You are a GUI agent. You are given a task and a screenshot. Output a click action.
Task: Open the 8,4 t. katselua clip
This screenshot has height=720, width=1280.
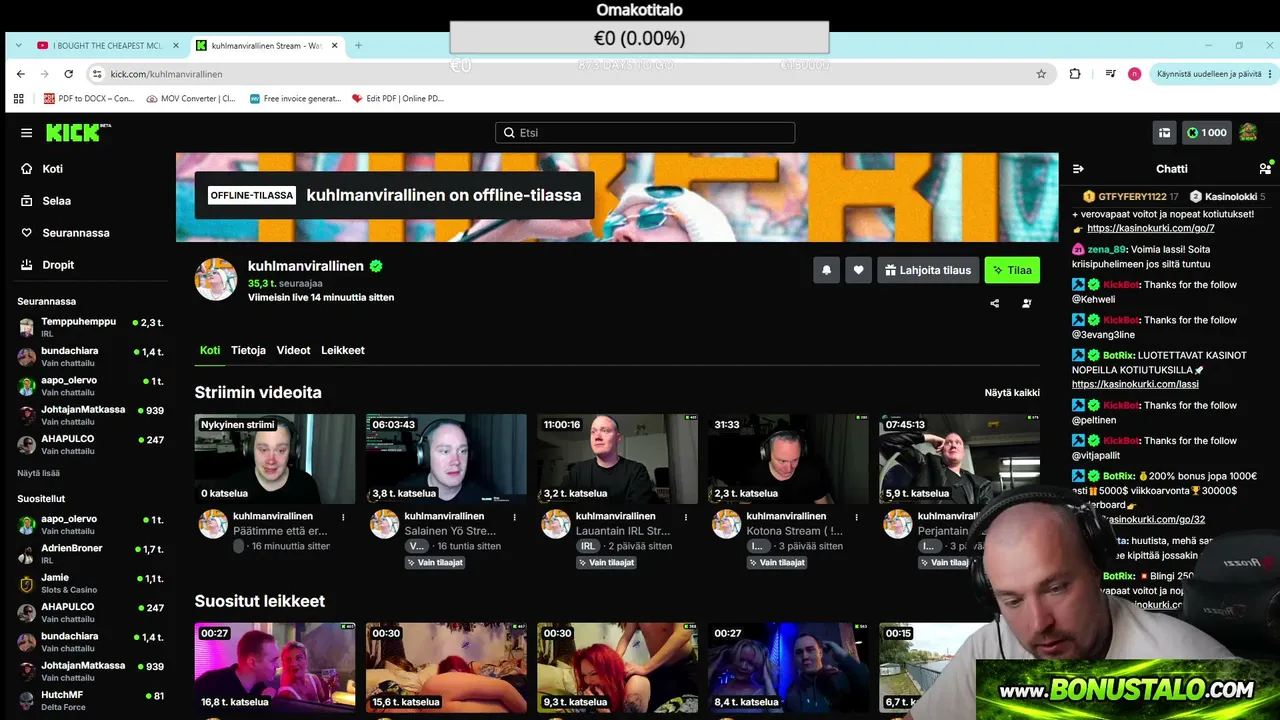[x=788, y=668]
